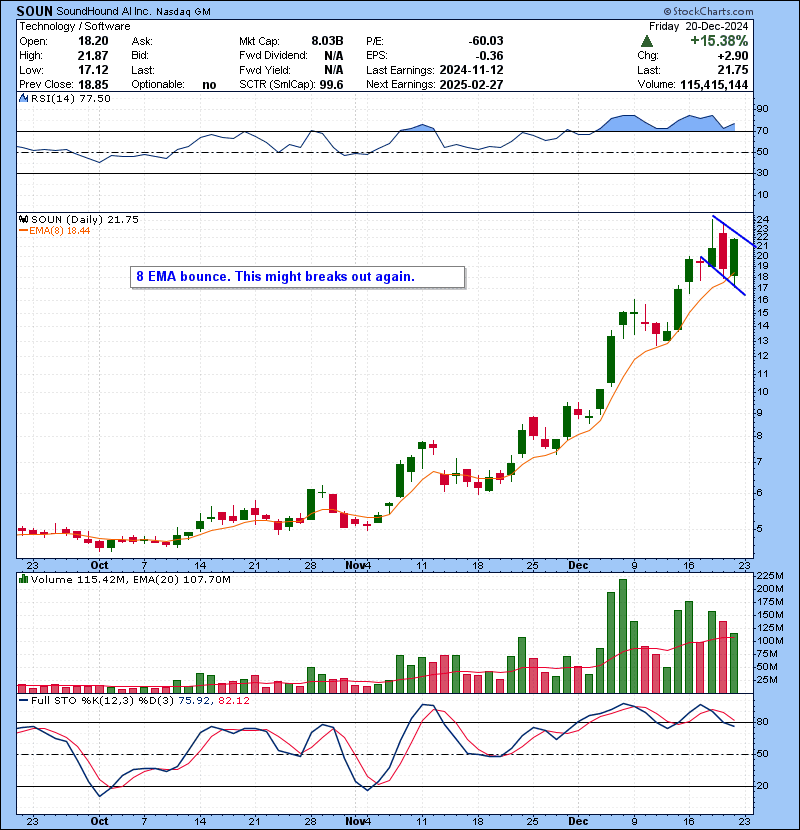The height and width of the screenshot is (830, 800).
Task: Click the Last Earnings date 2024-11-12
Action: 471,70
